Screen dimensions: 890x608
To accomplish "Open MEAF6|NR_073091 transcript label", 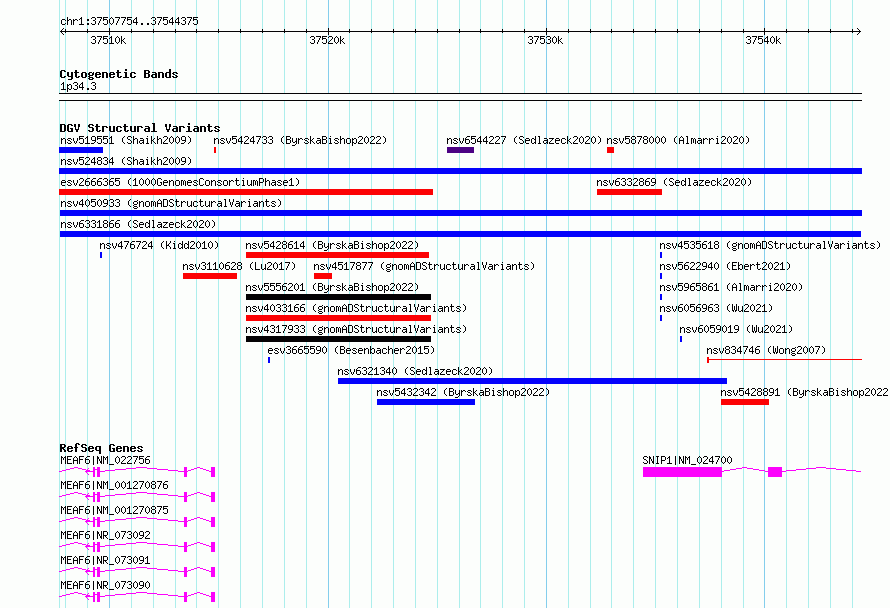I will pyautogui.click(x=106, y=560).
